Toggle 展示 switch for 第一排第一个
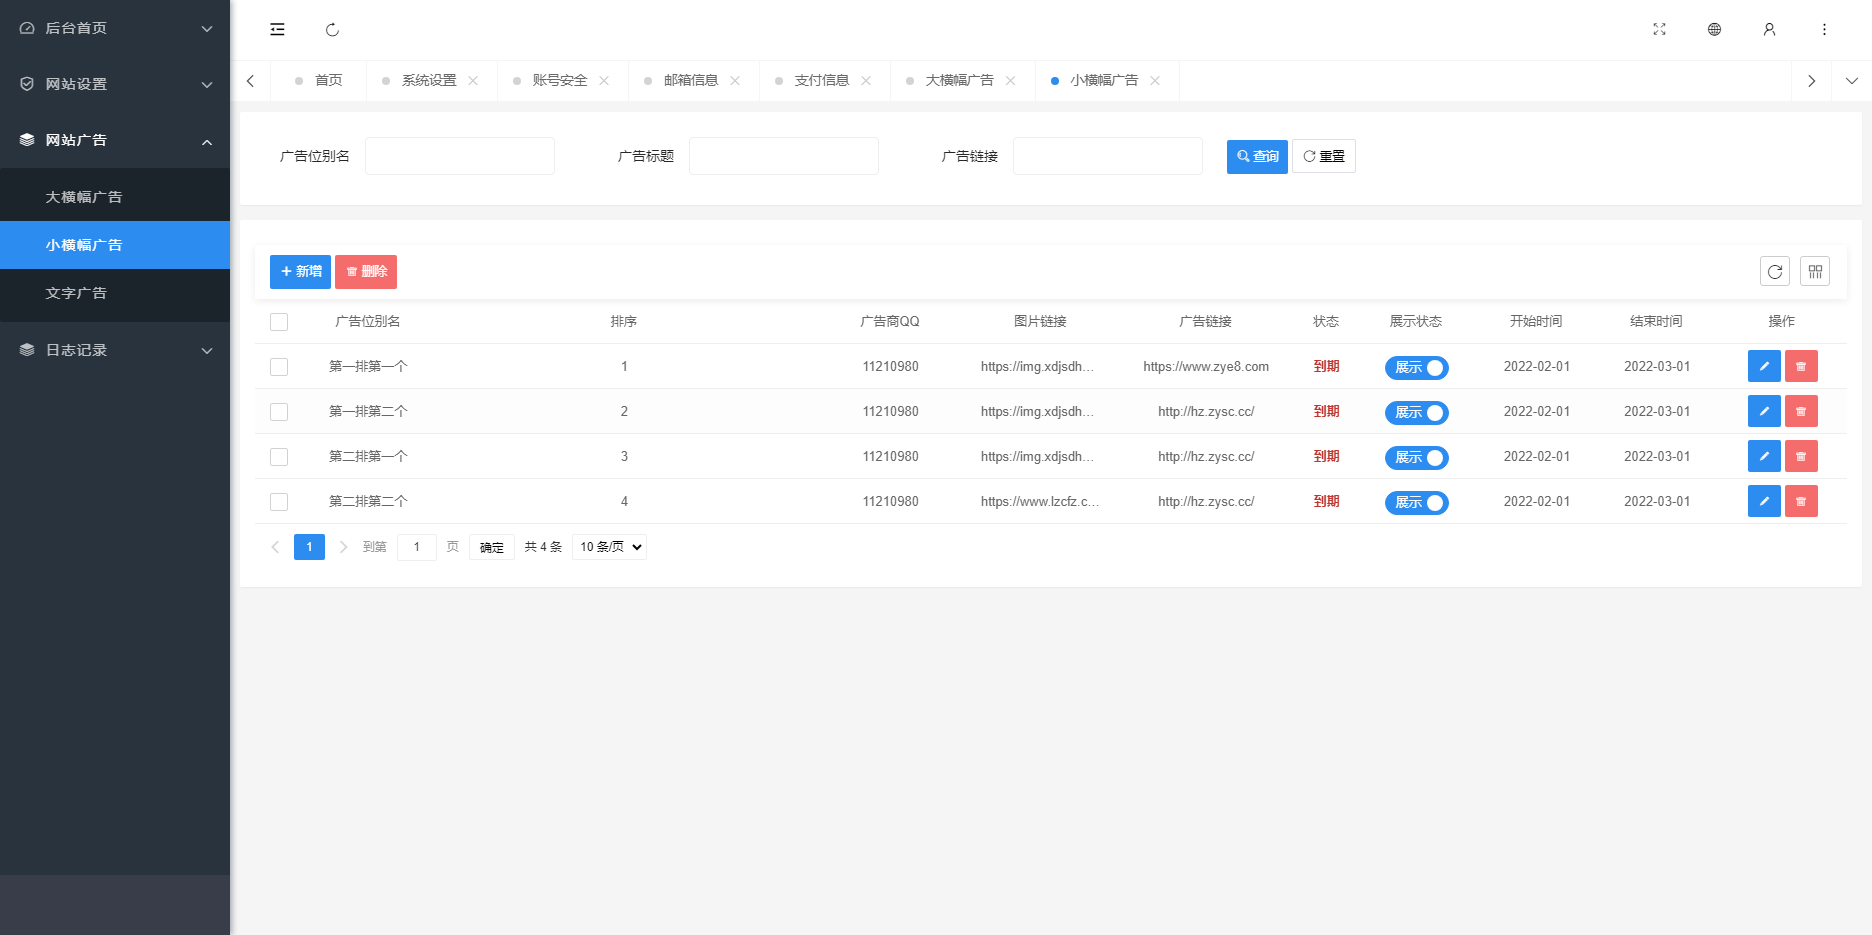The height and width of the screenshot is (935, 1872). pos(1416,367)
